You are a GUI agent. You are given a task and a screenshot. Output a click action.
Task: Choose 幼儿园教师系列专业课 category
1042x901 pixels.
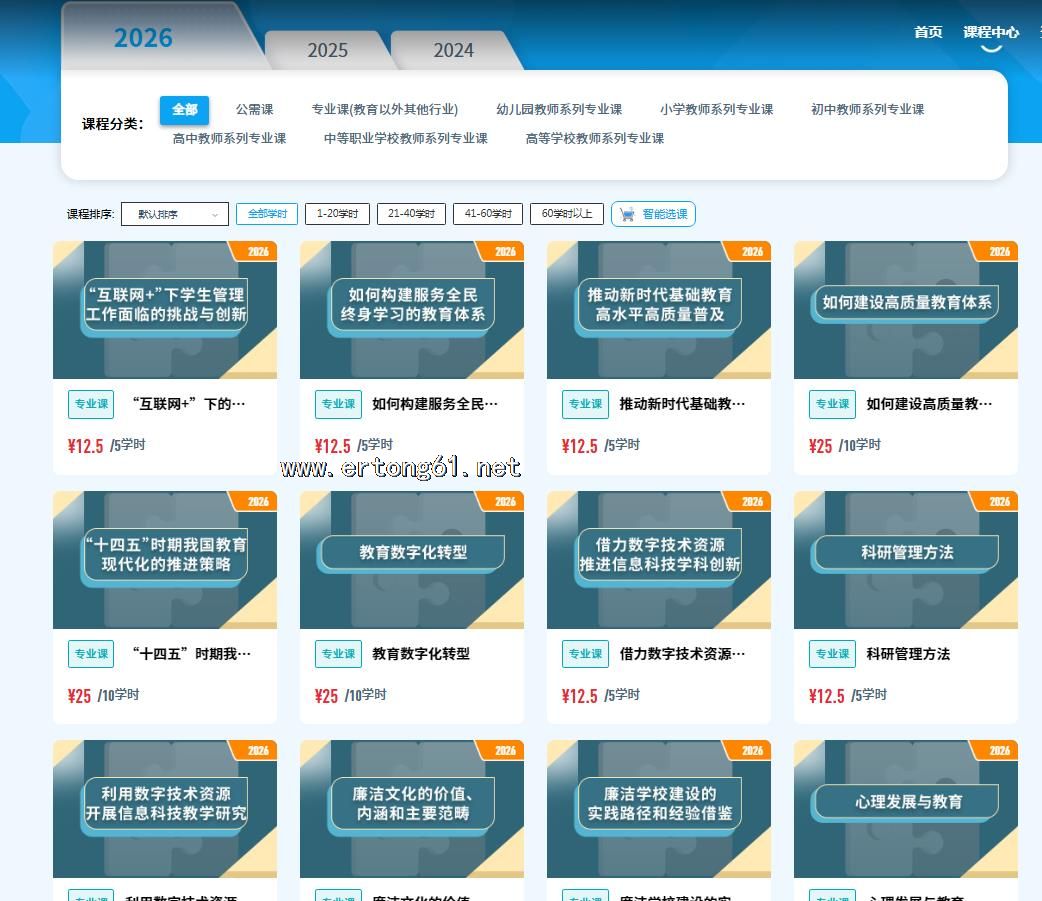(559, 110)
